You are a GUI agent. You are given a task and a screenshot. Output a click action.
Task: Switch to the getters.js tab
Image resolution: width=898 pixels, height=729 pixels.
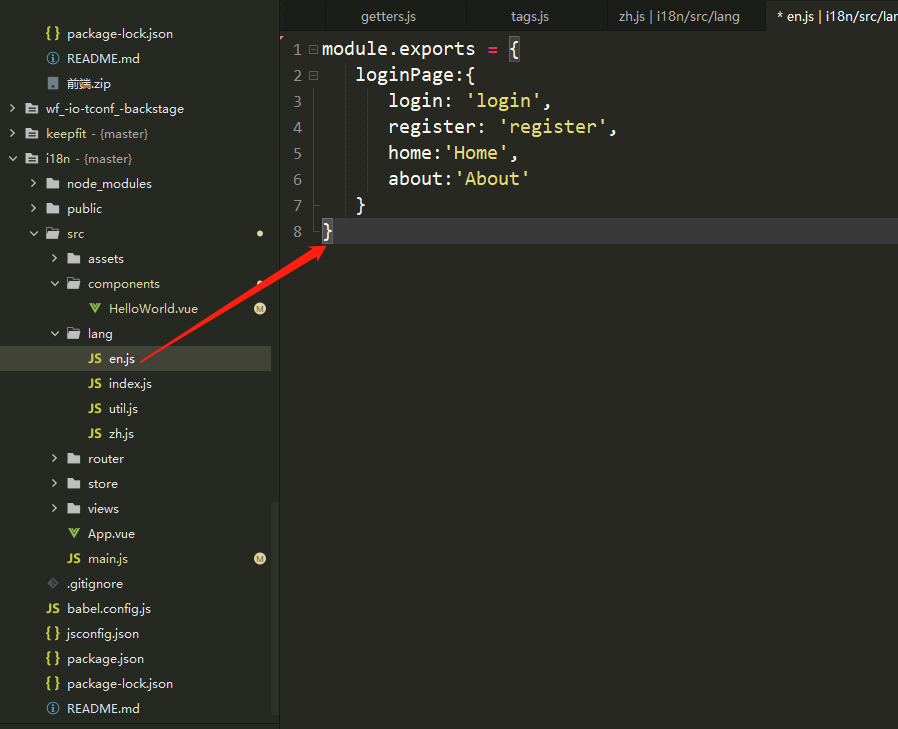(387, 17)
